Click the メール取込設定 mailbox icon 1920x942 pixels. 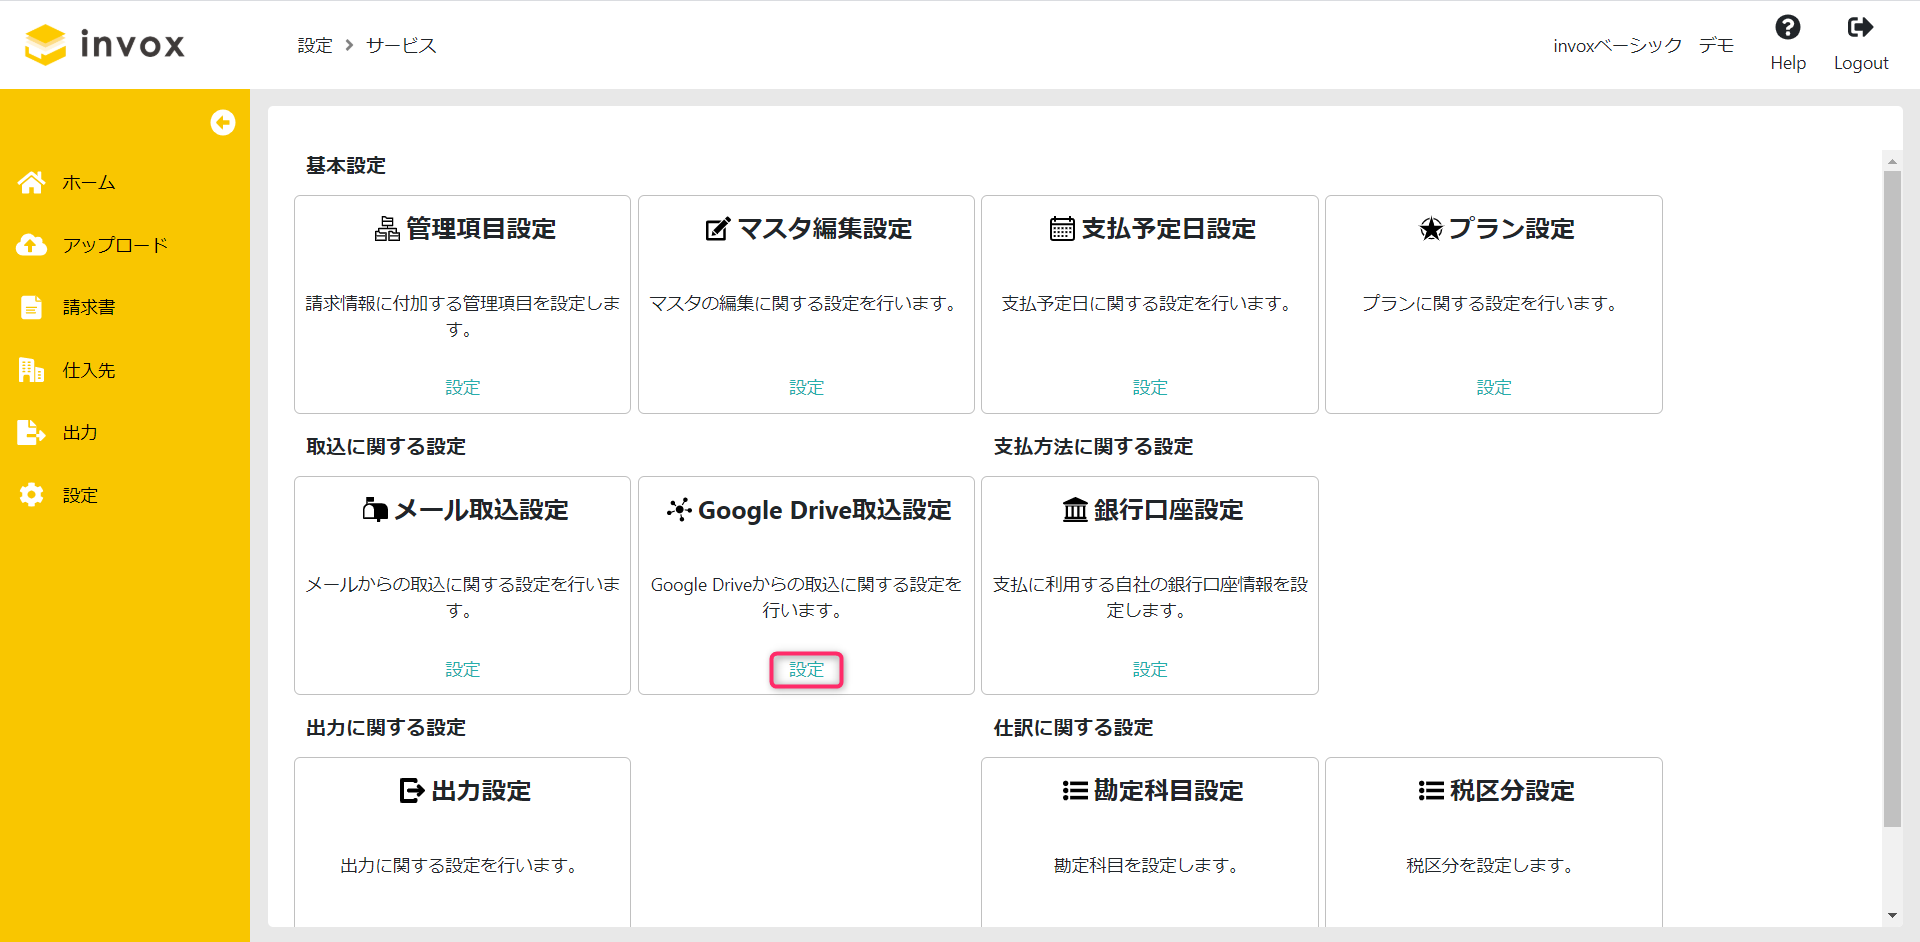pyautogui.click(x=375, y=510)
